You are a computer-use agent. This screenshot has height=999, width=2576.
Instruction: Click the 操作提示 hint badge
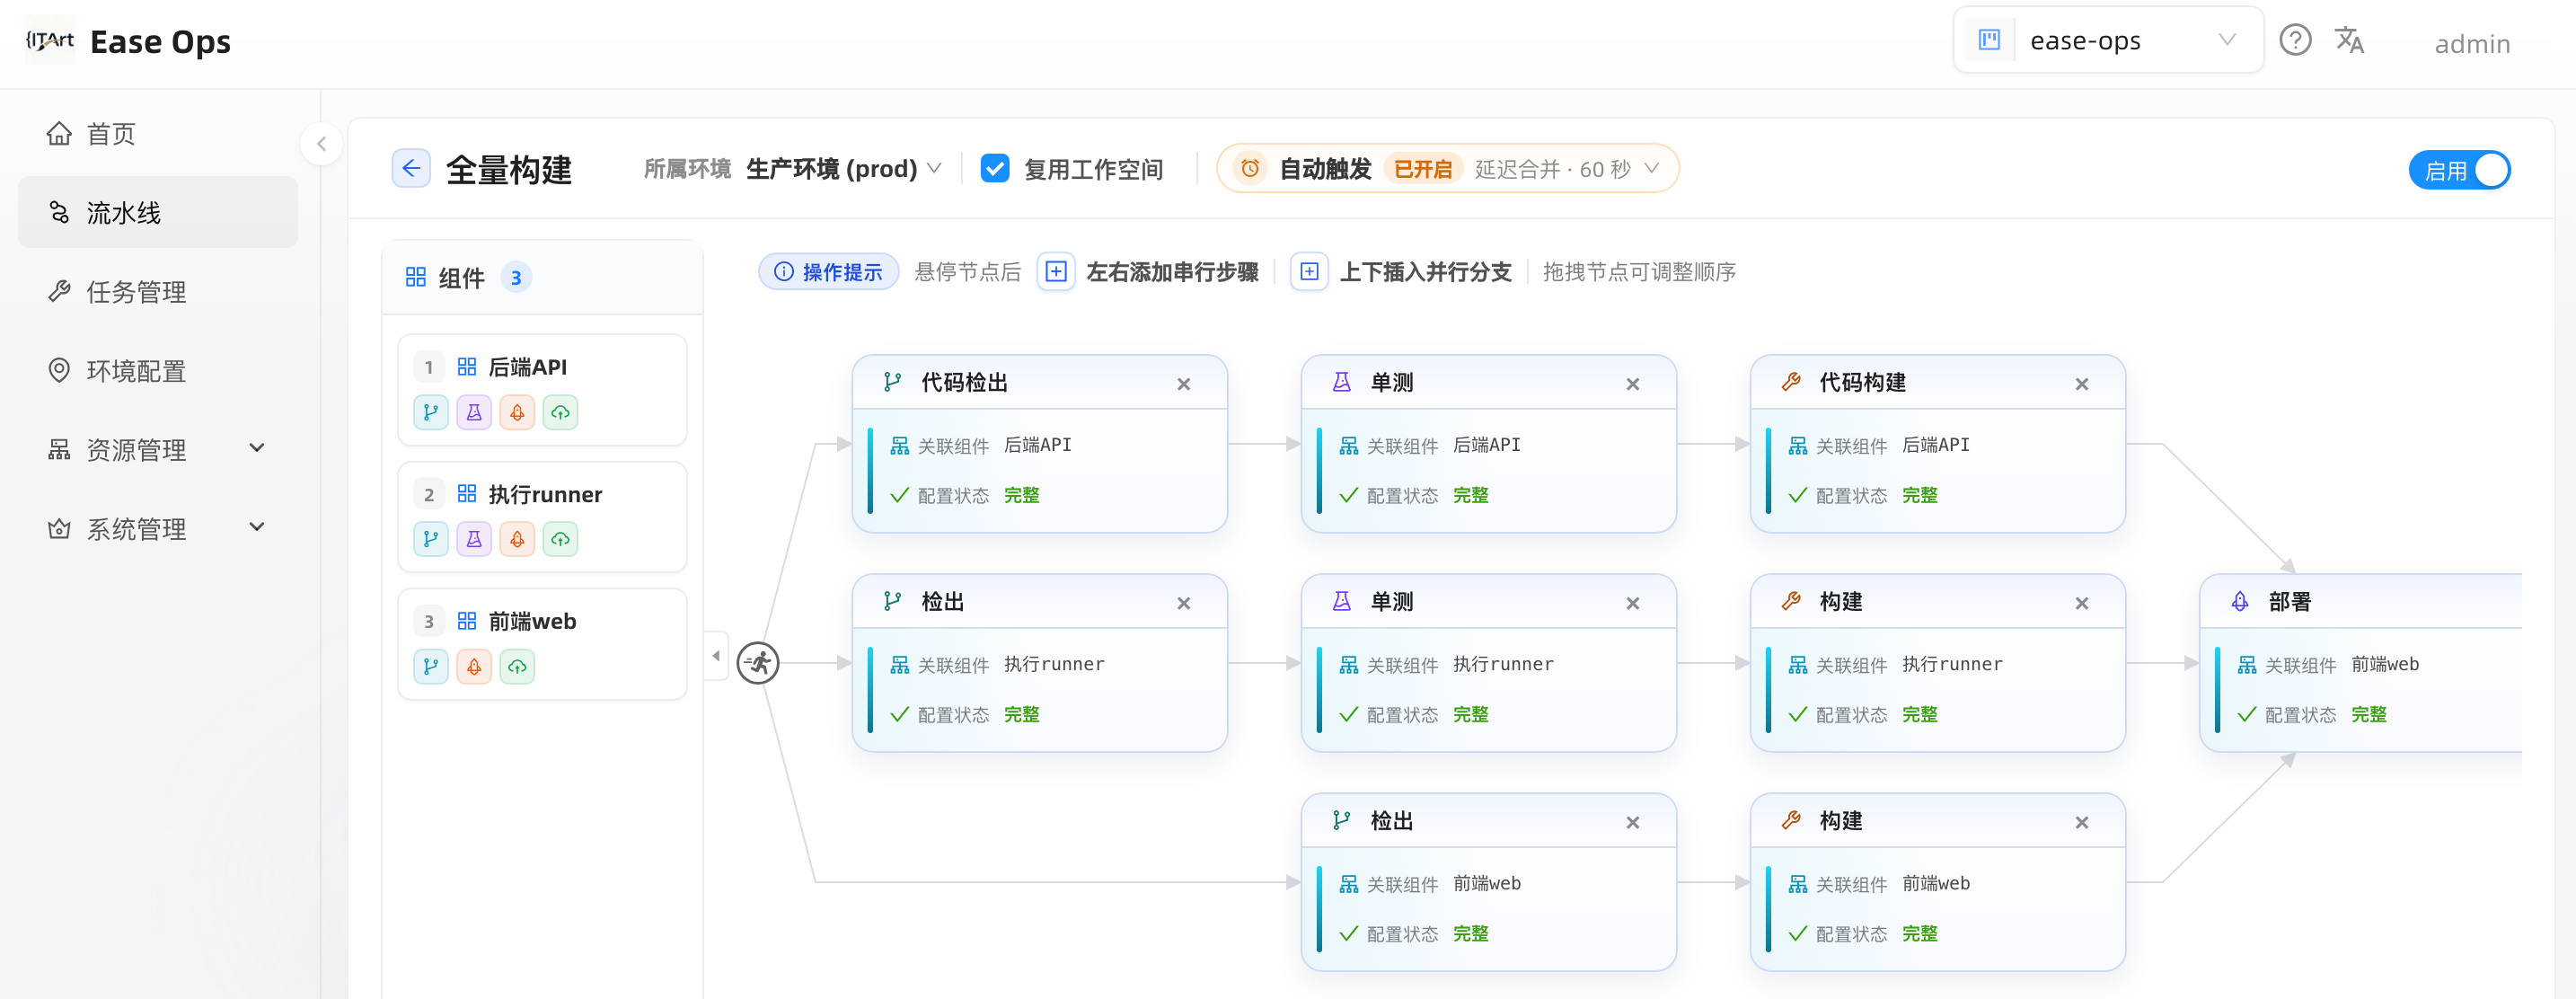pyautogui.click(x=829, y=272)
